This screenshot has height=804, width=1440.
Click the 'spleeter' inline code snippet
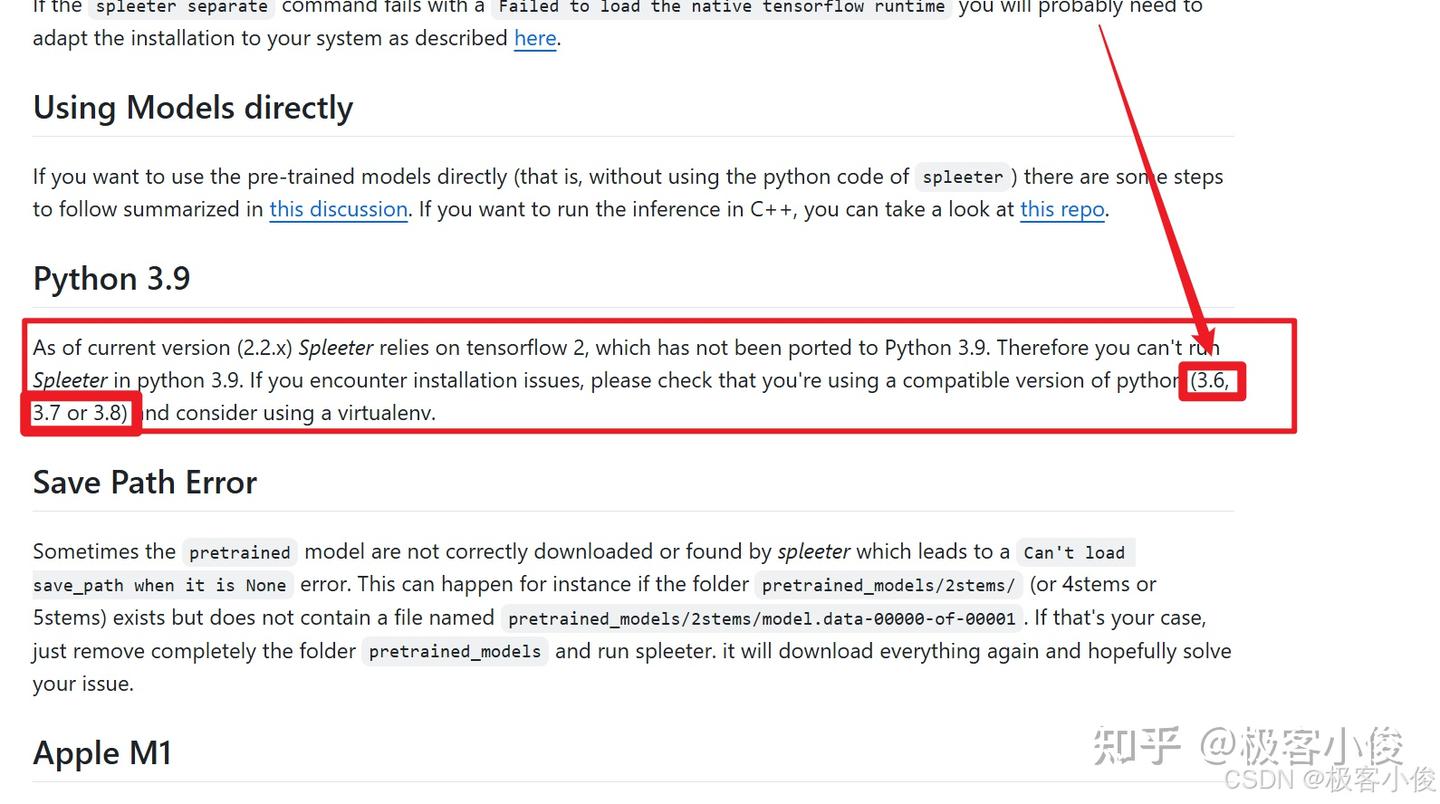click(x=962, y=178)
